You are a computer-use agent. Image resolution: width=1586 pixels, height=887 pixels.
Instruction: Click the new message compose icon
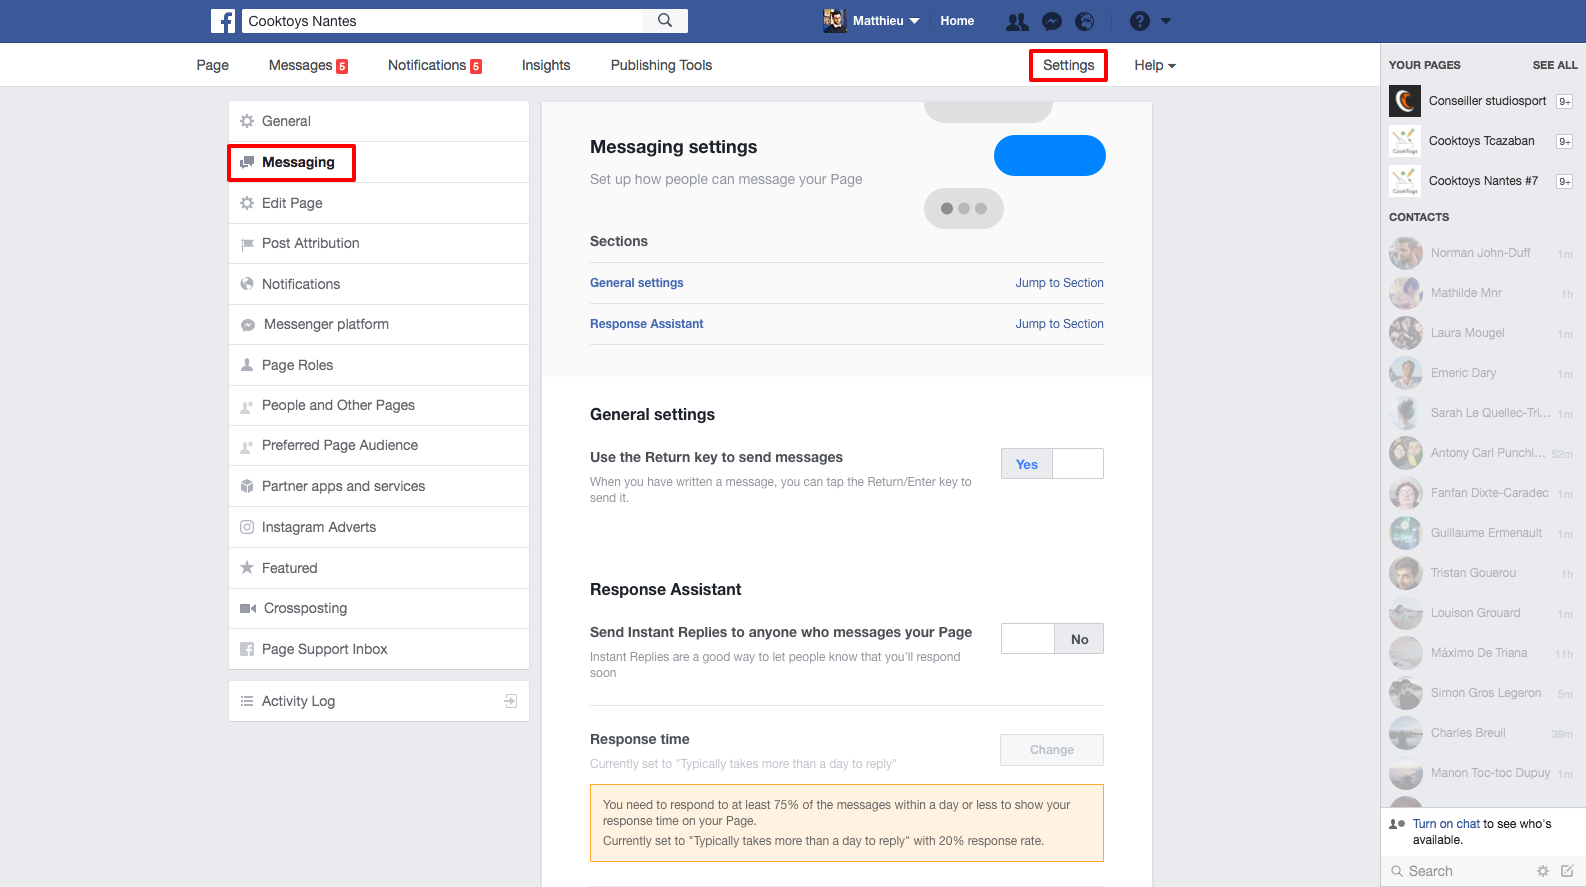coord(1567,871)
